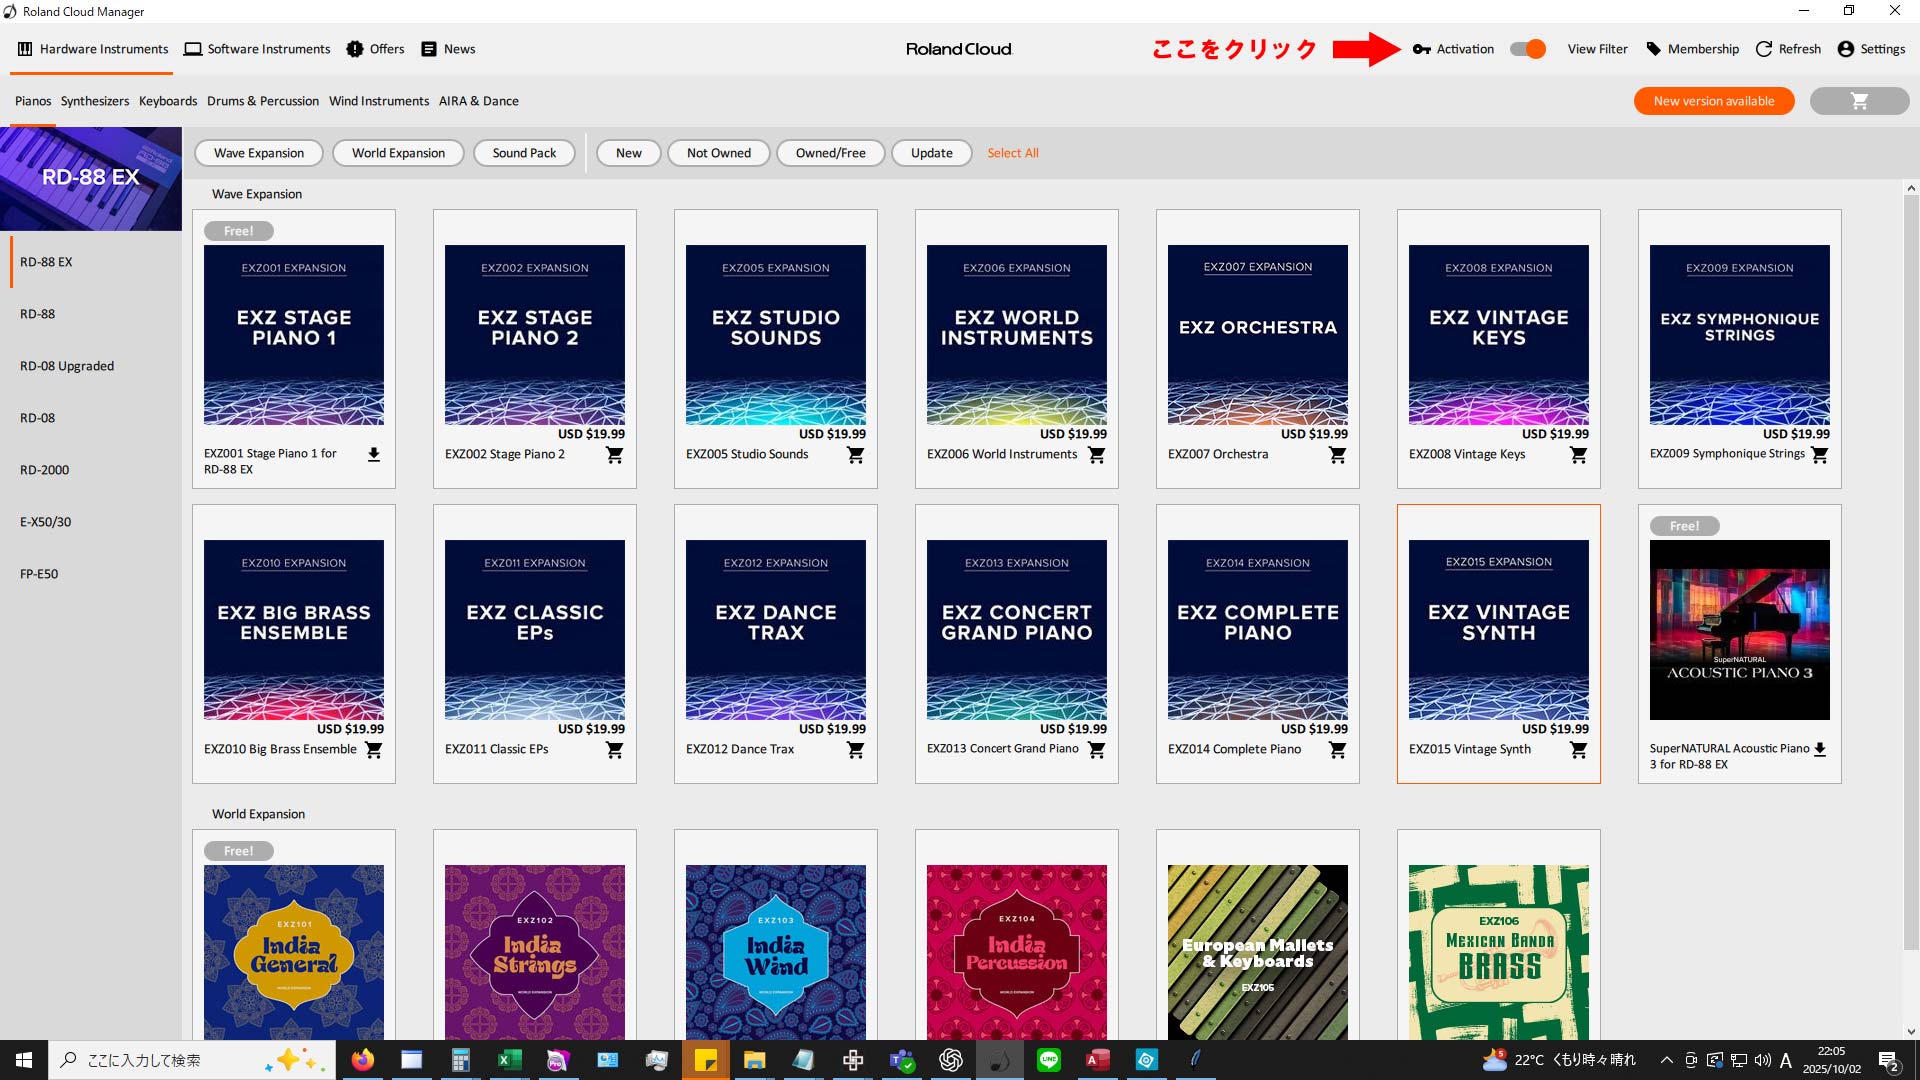The width and height of the screenshot is (1920, 1080).
Task: Switch to Software Instruments tab
Action: point(257,49)
